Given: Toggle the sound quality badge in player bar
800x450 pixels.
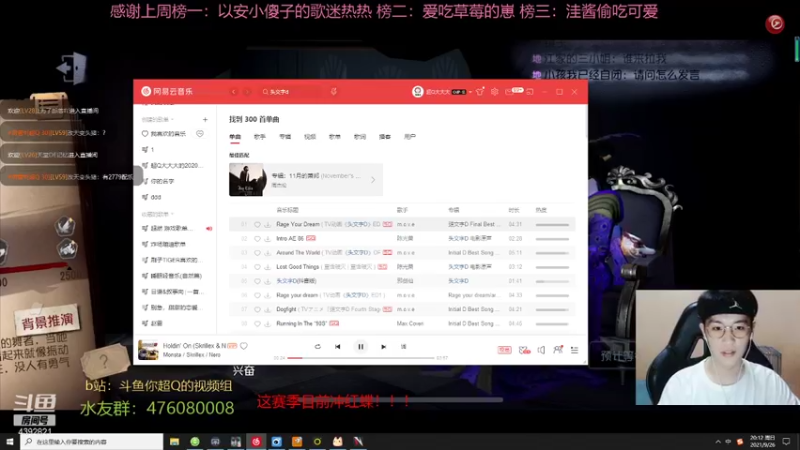Looking at the screenshot, I should [x=504, y=350].
